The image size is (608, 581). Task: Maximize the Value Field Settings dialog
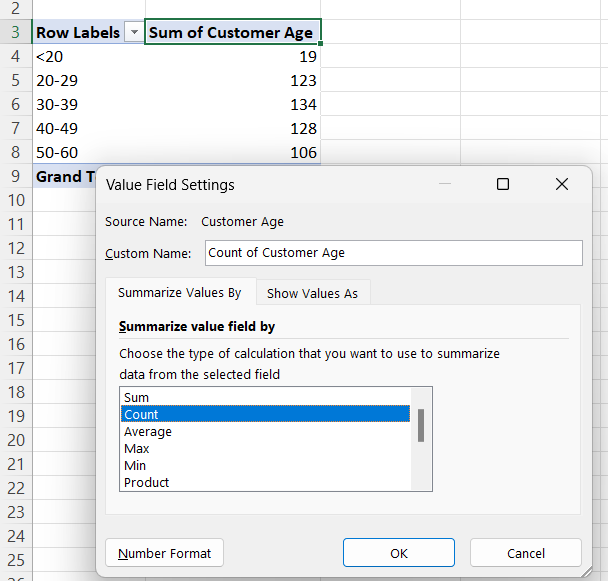click(503, 184)
